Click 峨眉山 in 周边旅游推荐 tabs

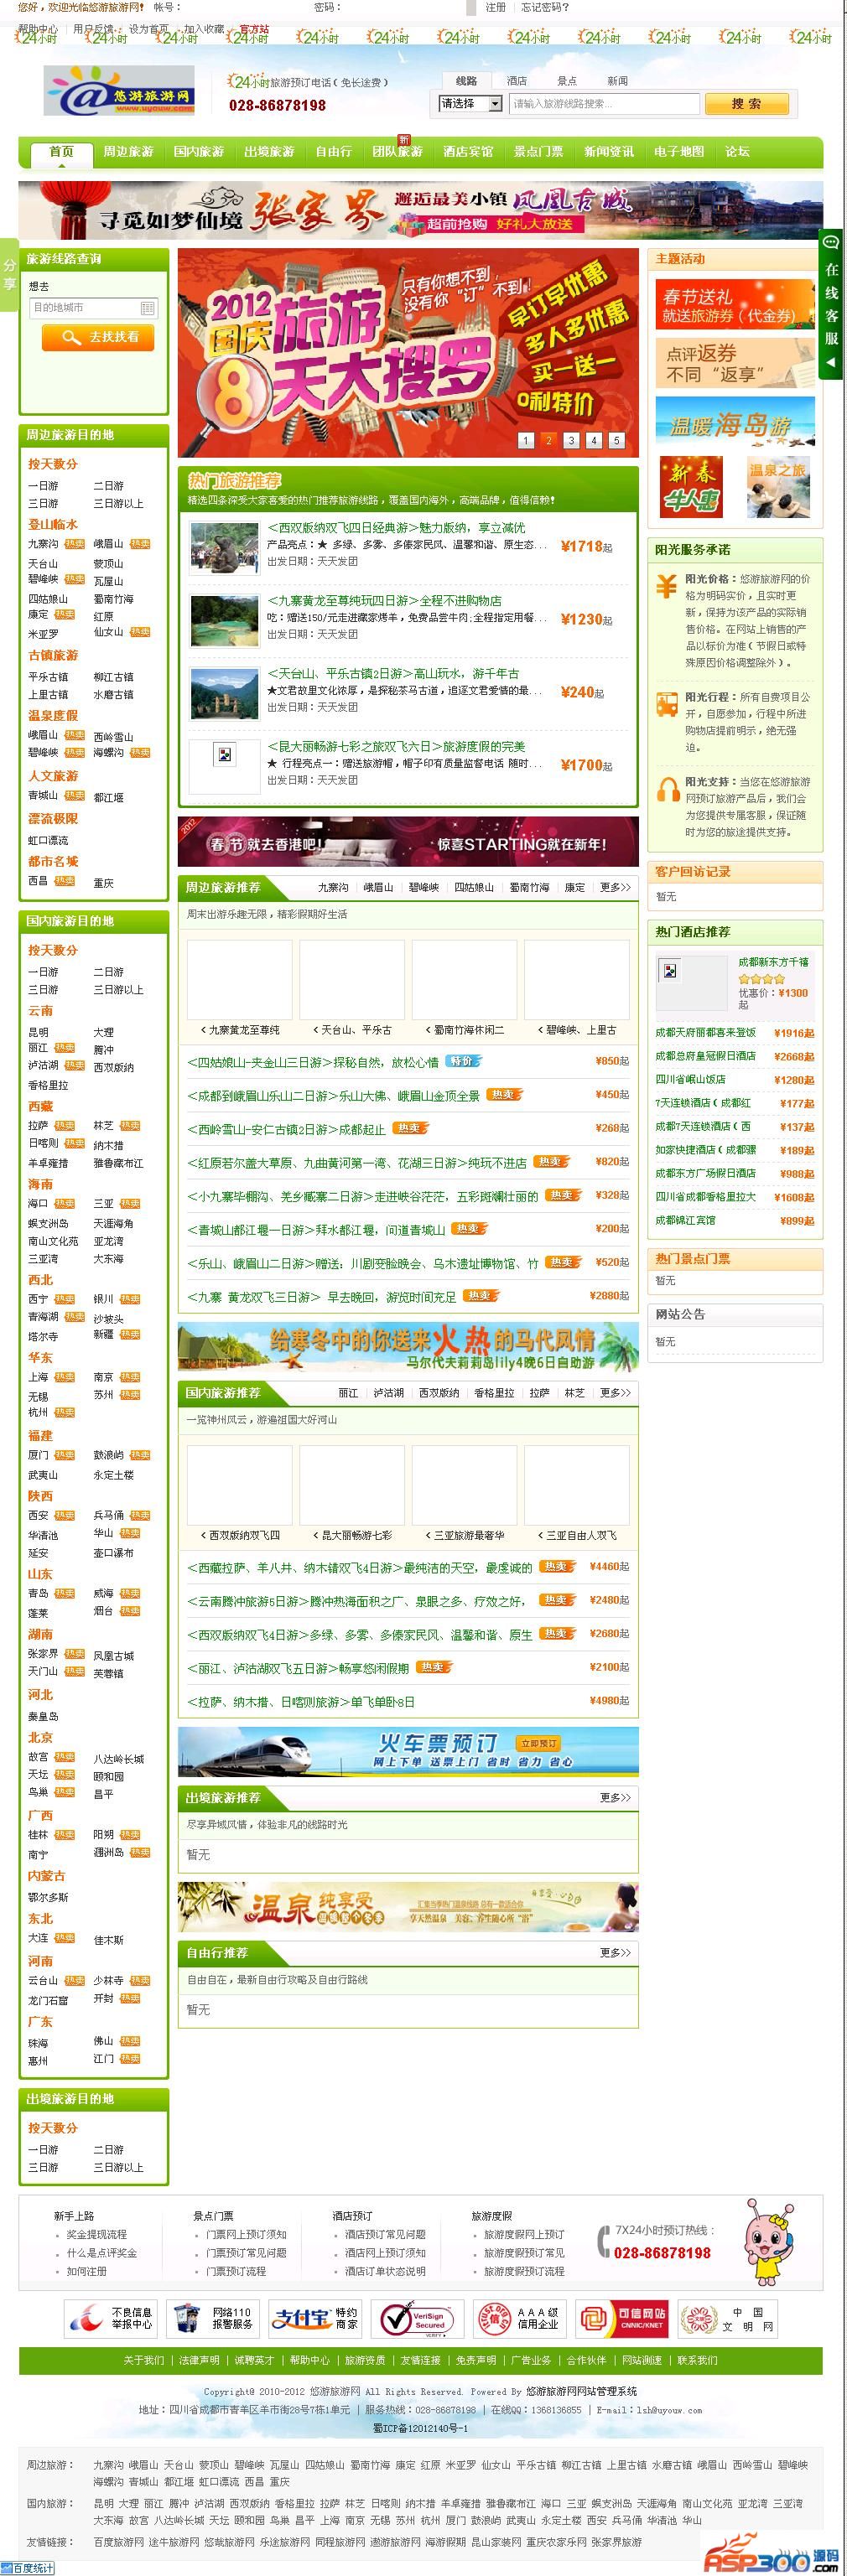(x=379, y=888)
